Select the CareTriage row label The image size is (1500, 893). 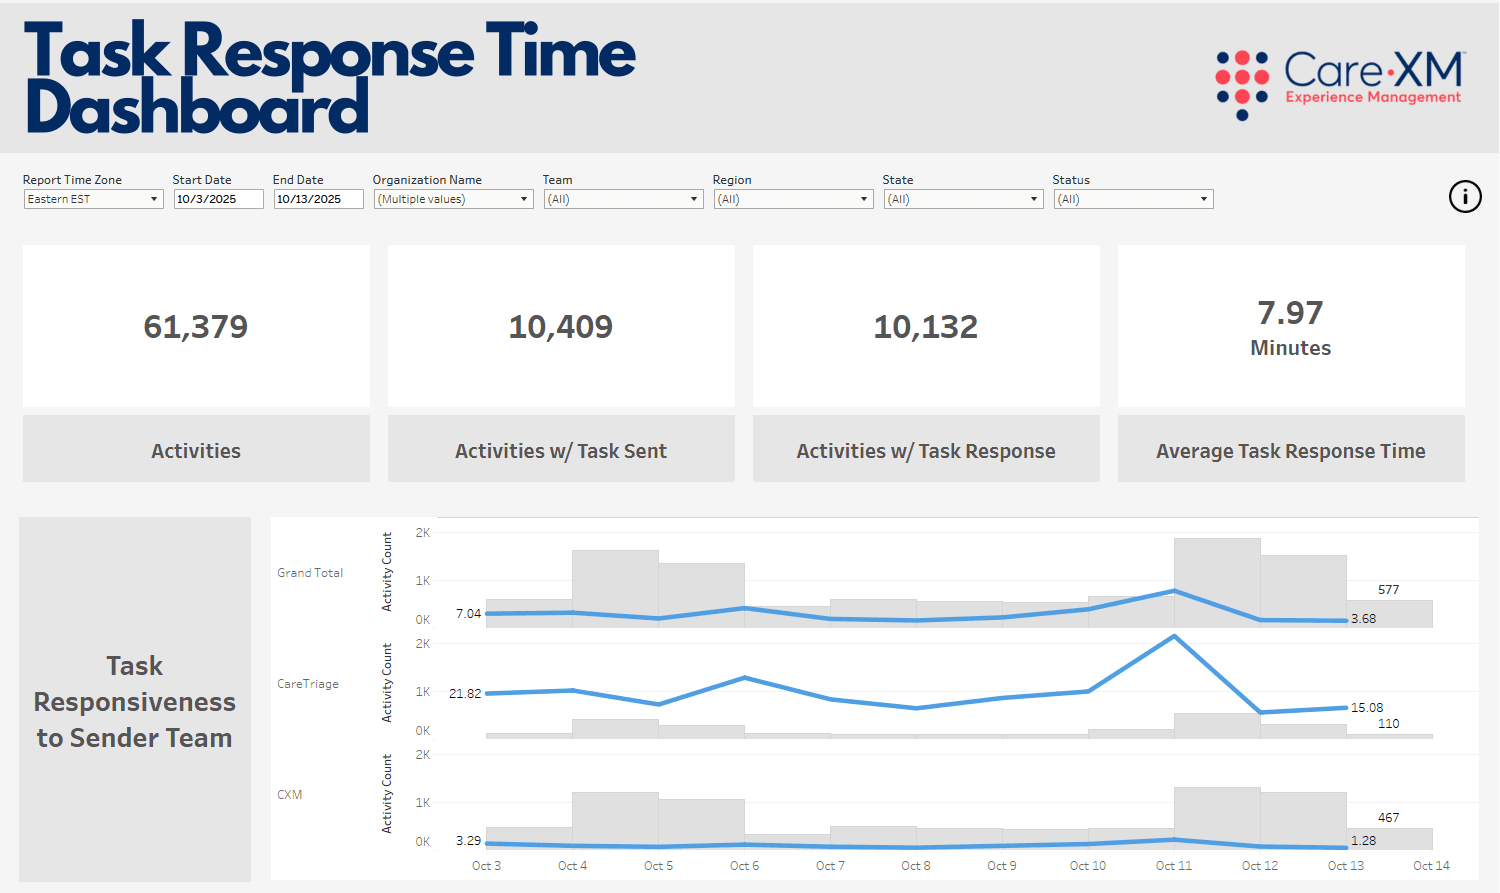pos(308,684)
